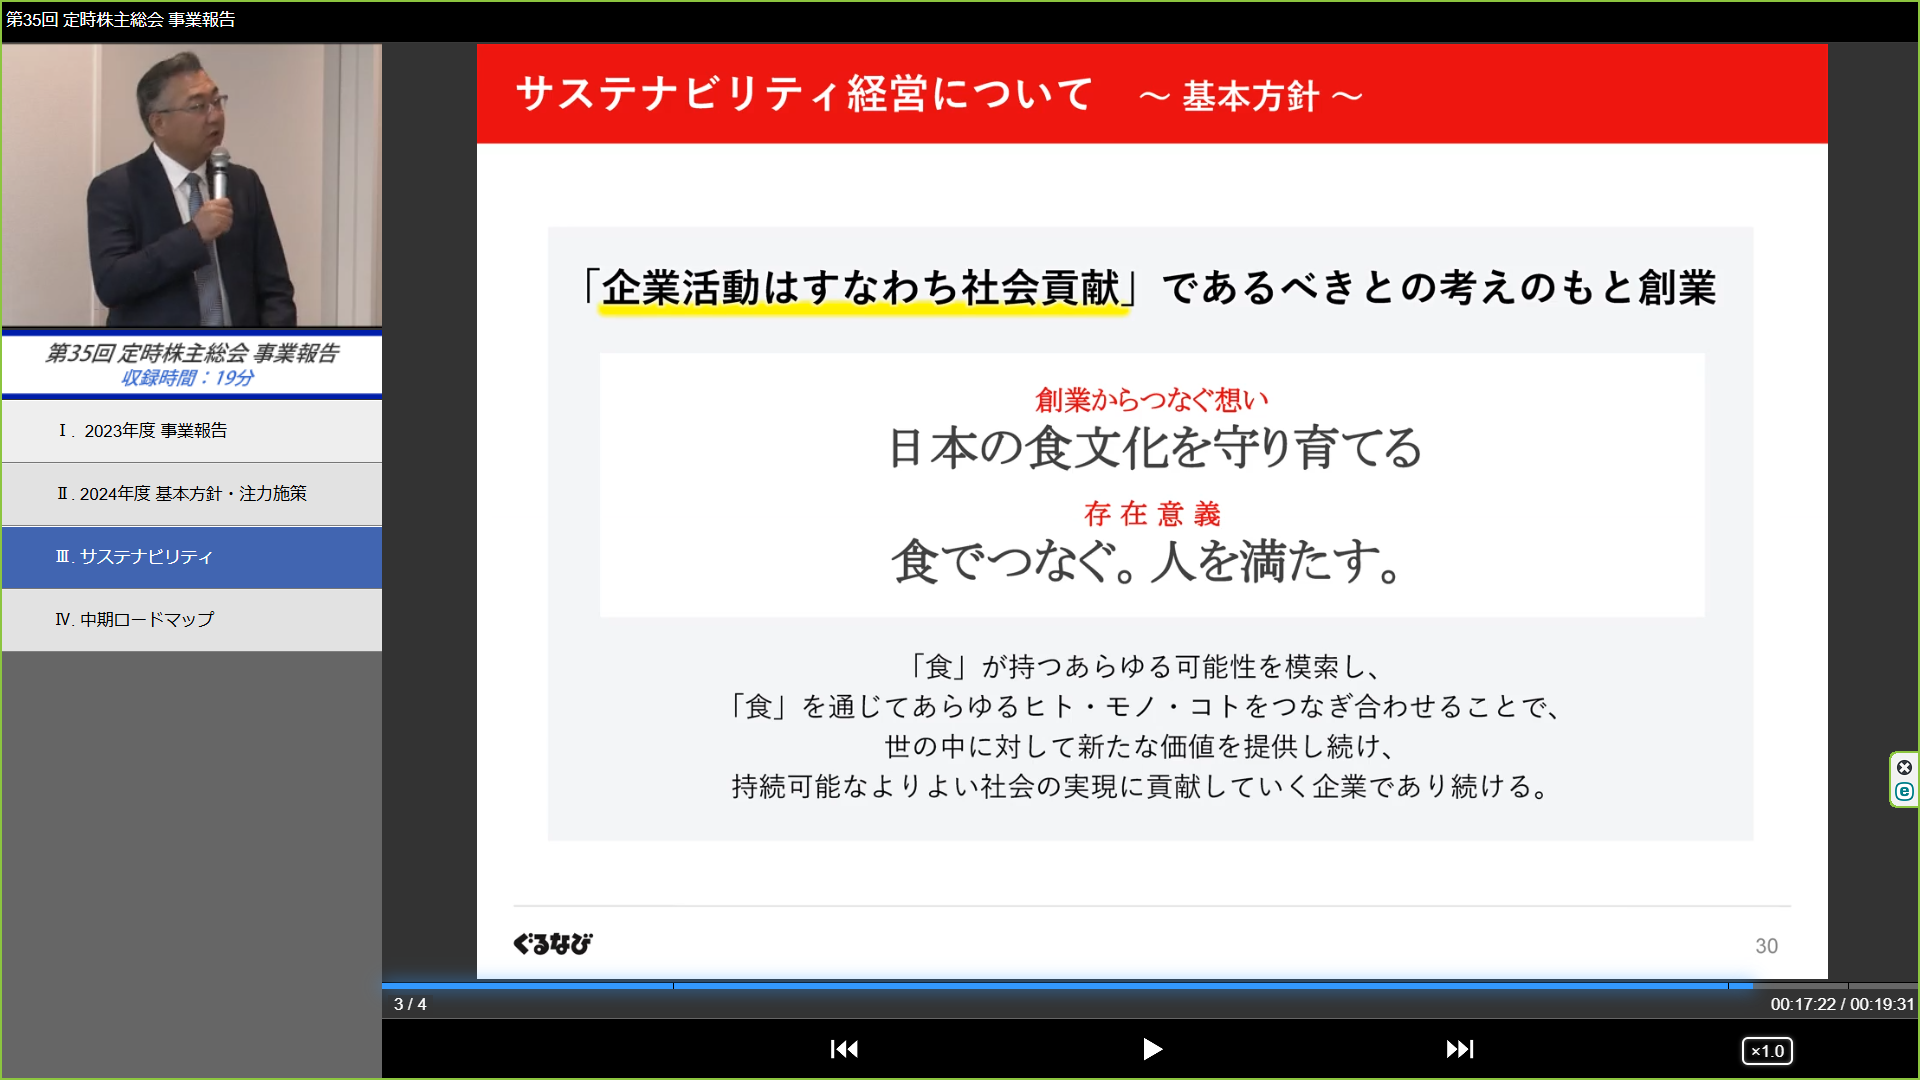This screenshot has height=1080, width=1920.
Task: Click the ぐるなび logo on the slide
Action: pyautogui.click(x=552, y=944)
